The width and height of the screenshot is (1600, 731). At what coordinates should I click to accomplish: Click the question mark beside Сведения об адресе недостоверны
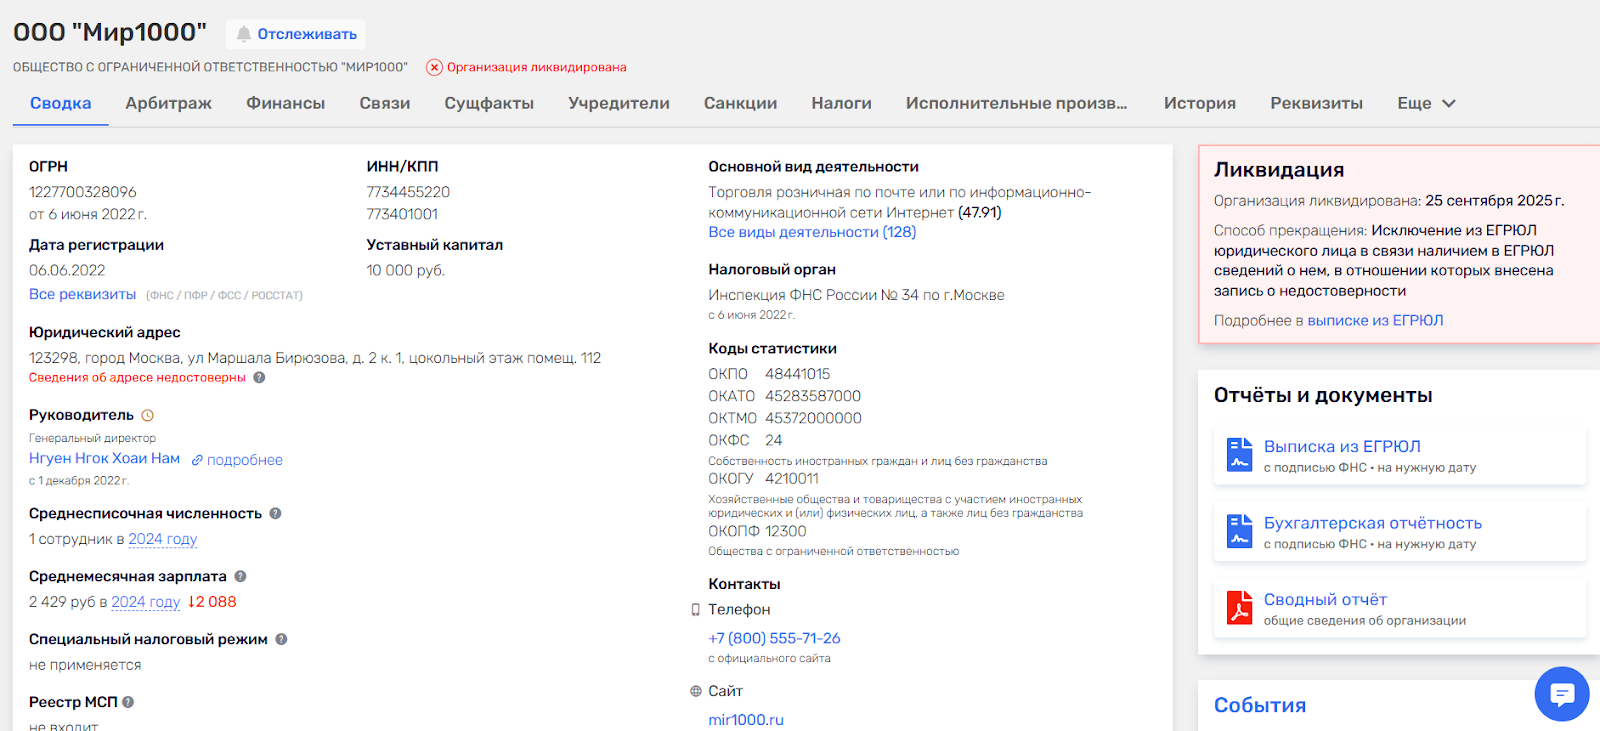click(x=259, y=377)
